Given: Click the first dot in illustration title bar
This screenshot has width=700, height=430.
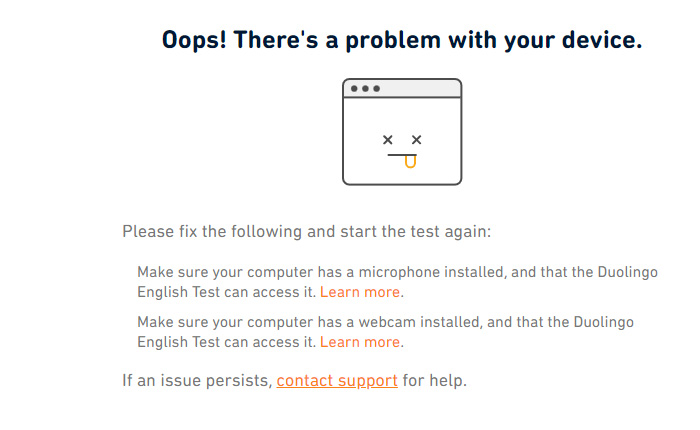Looking at the screenshot, I should point(354,88).
